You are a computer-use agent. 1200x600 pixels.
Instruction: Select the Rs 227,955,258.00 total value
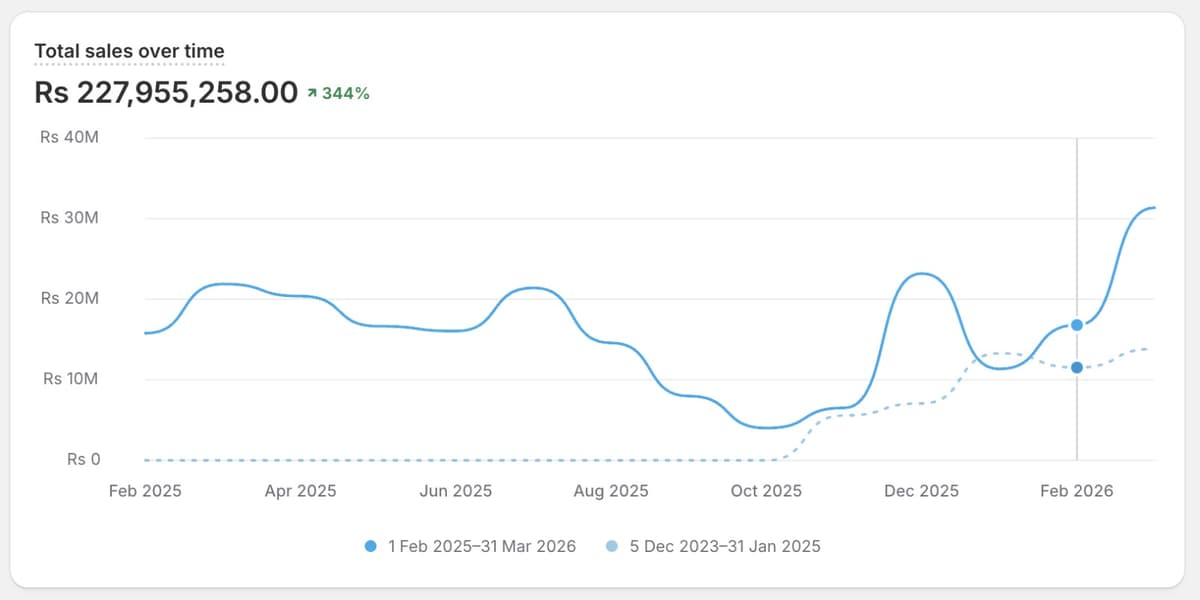(x=166, y=91)
